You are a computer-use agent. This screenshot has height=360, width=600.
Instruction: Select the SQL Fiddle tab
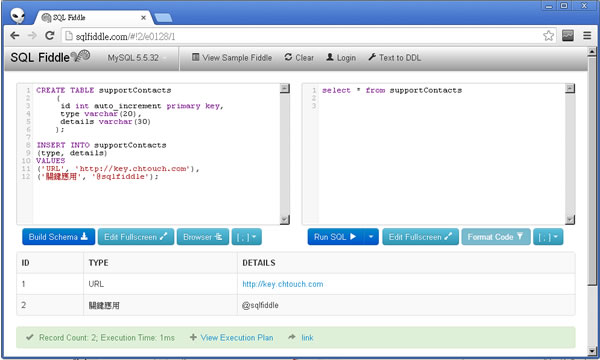93,18
